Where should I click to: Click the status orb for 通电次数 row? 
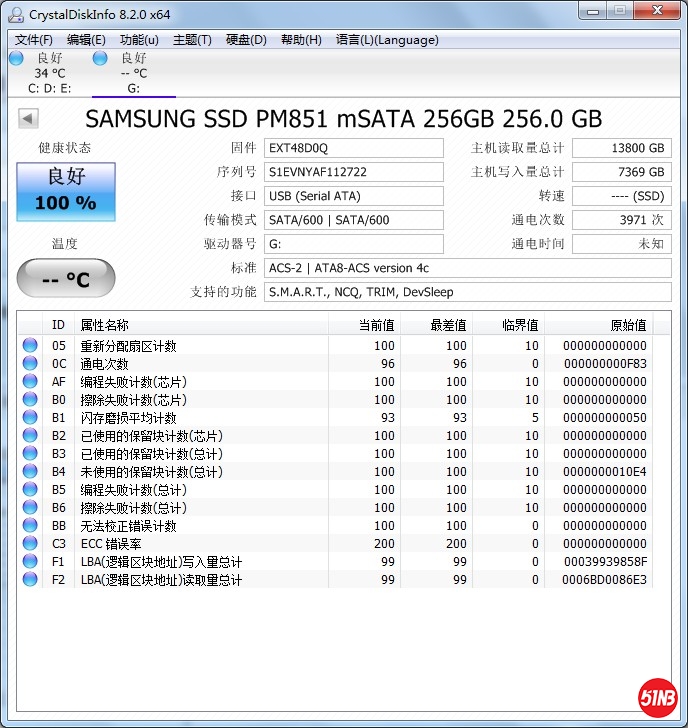pyautogui.click(x=30, y=364)
